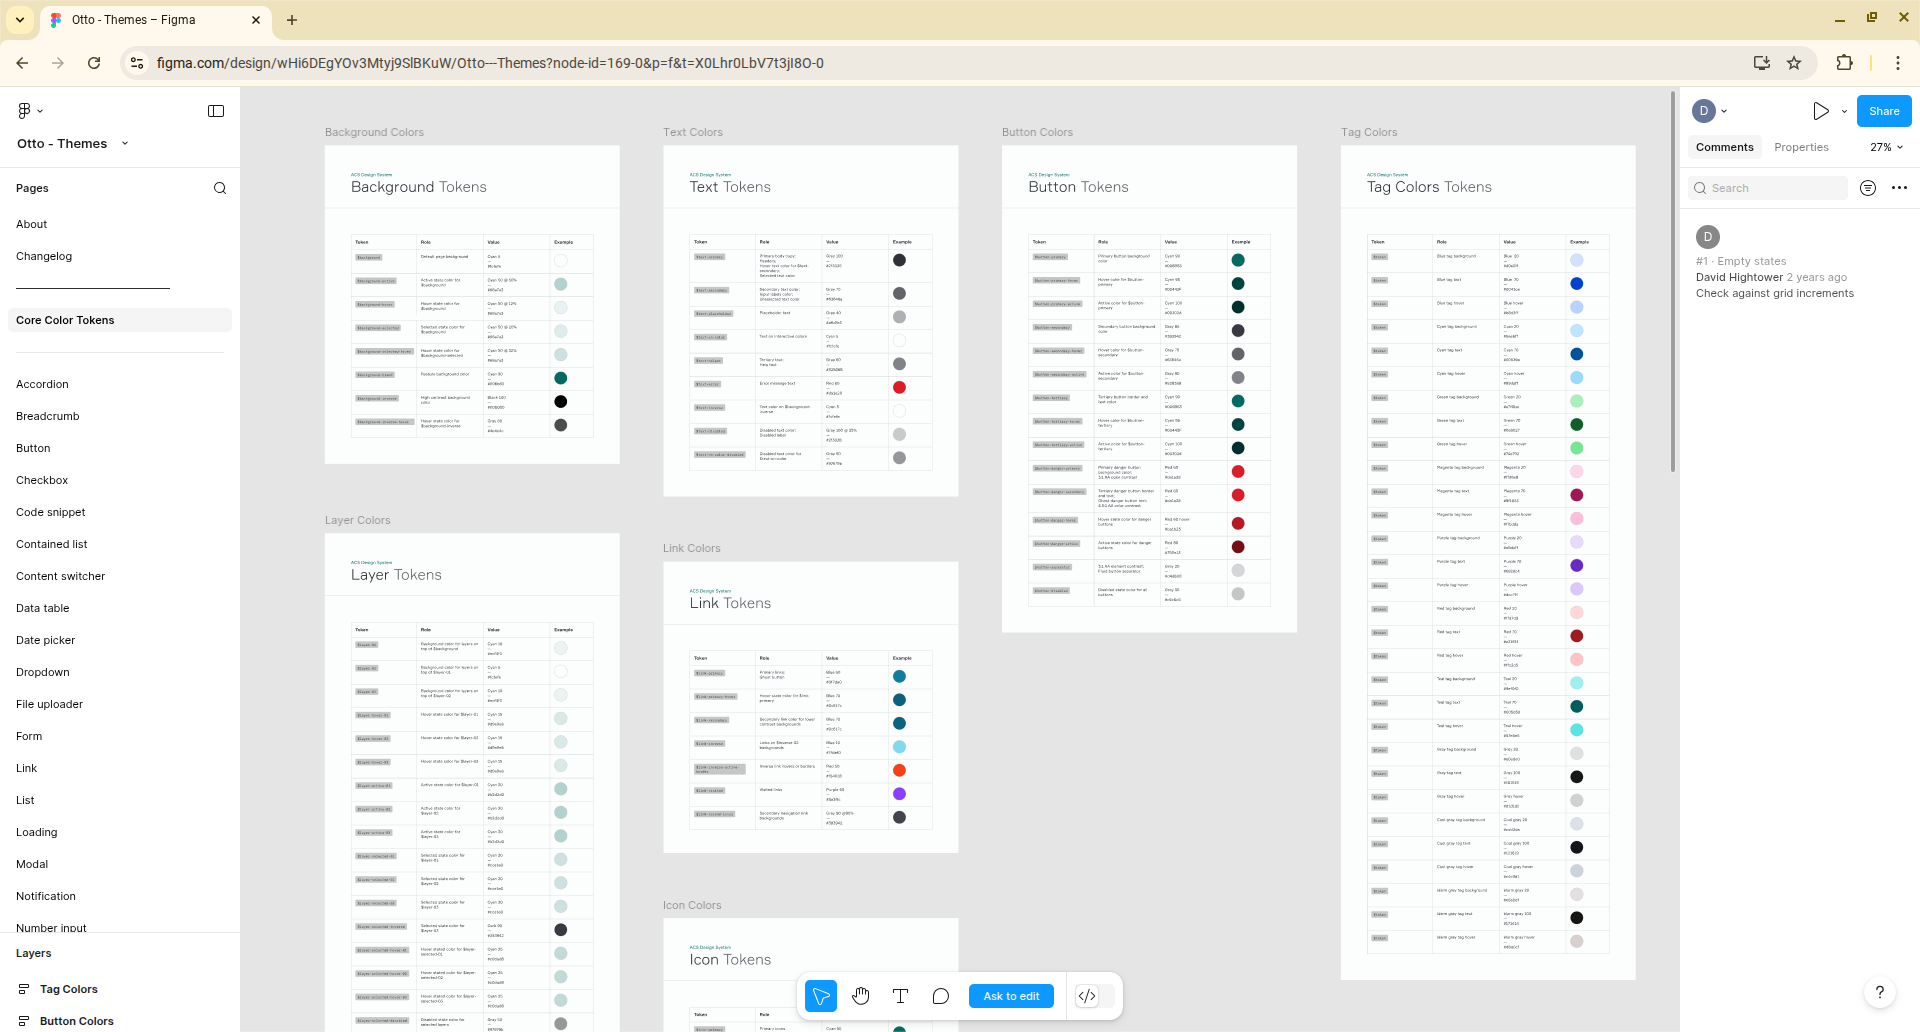The height and width of the screenshot is (1032, 1920).
Task: Open the comment filter options
Action: (x=1867, y=188)
